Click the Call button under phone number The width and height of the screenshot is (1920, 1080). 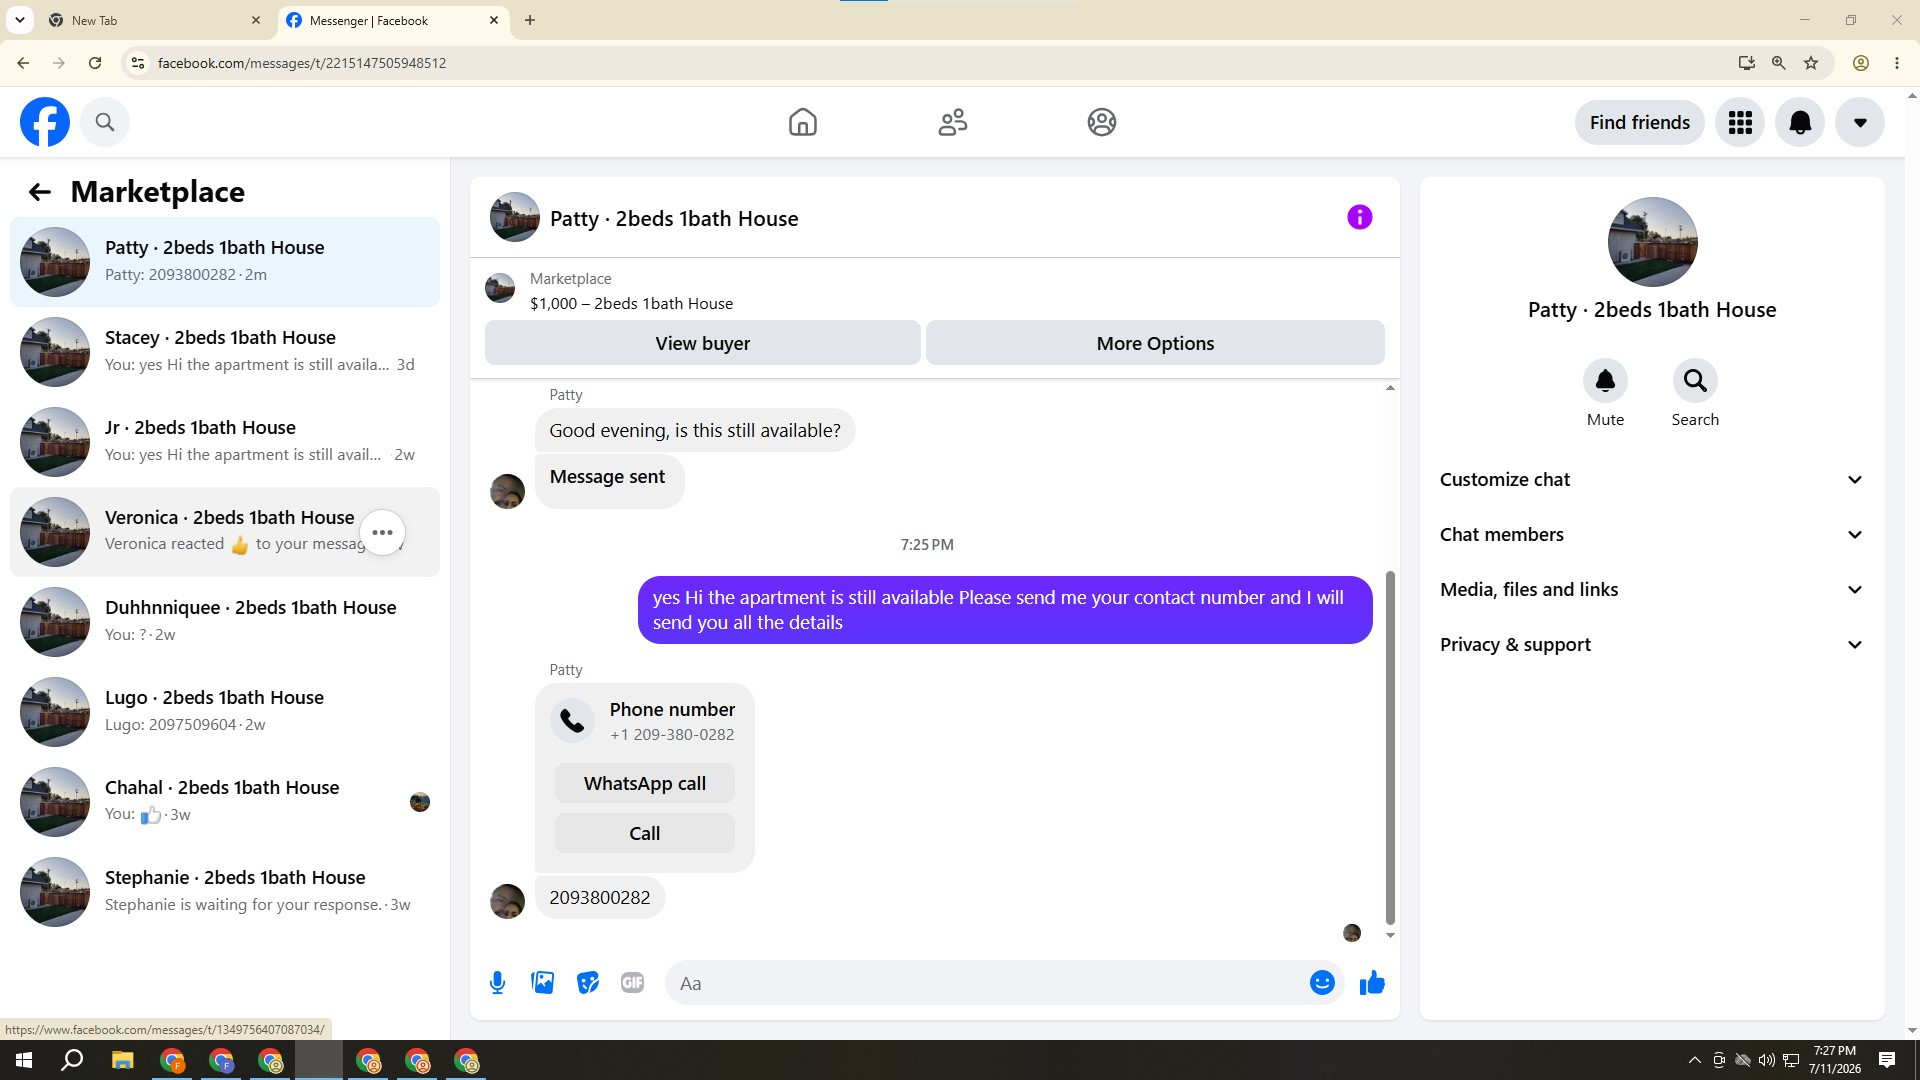(644, 833)
